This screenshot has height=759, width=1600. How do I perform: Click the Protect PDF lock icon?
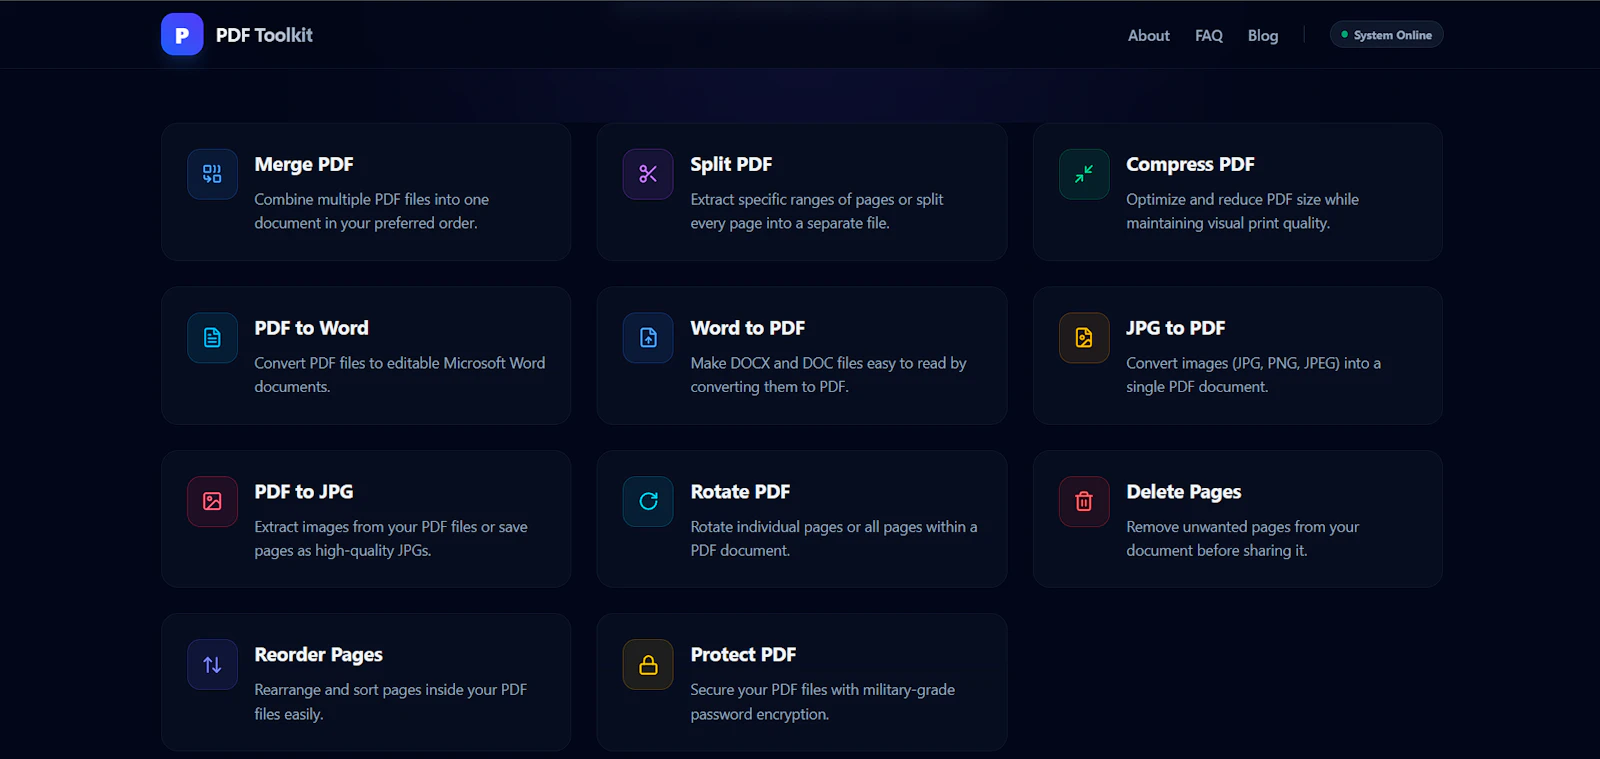pos(648,664)
